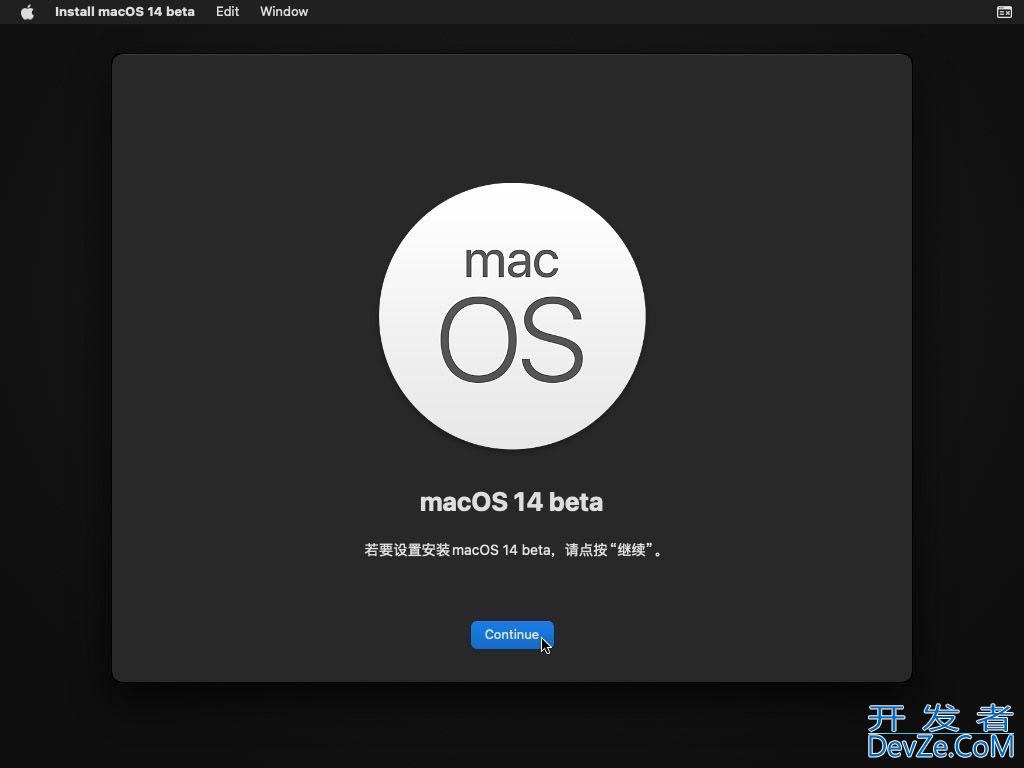Open the Edit menu
1024x768 pixels.
pyautogui.click(x=227, y=12)
